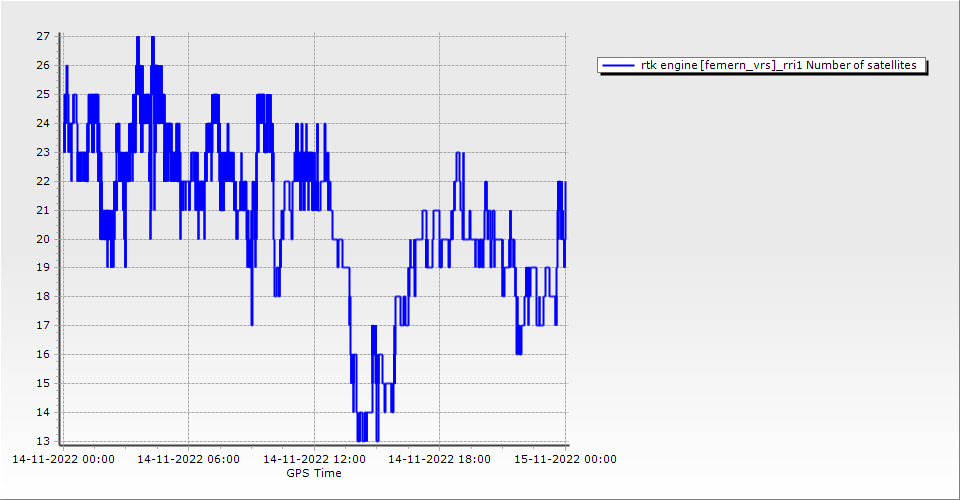Click the y-axis tick label 13
960x500 pixels.
click(x=43, y=442)
